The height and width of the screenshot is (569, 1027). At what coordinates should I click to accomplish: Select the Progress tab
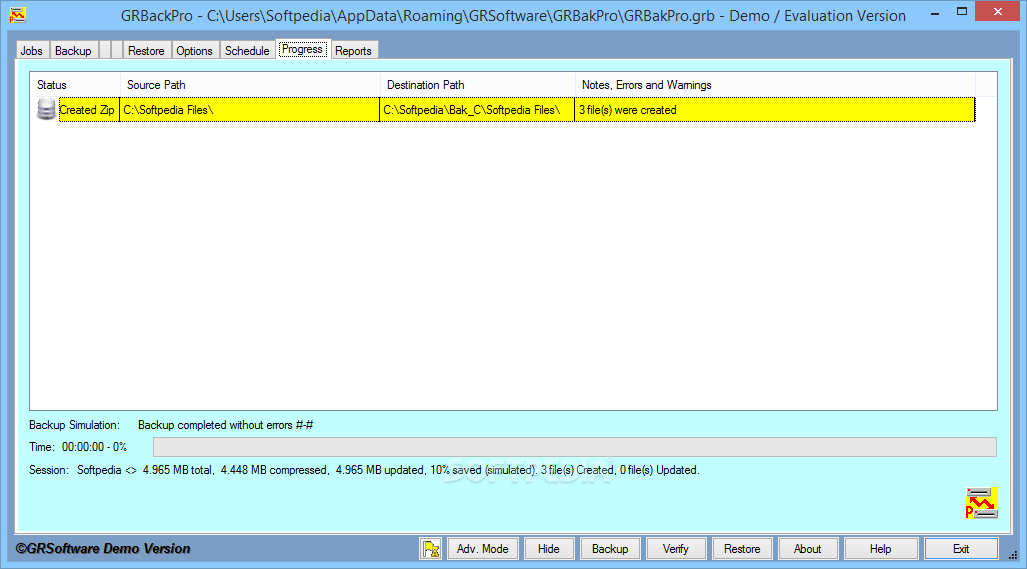[x=303, y=49]
